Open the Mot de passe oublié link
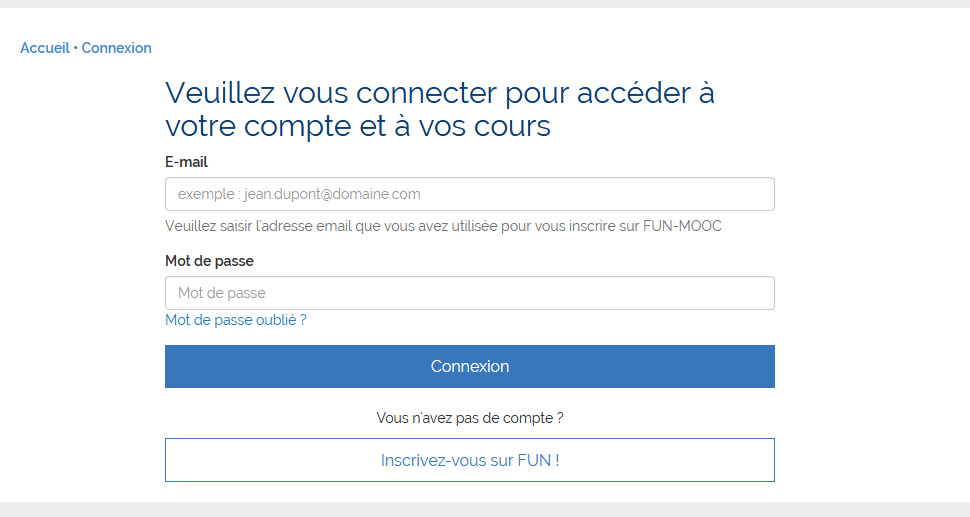The image size is (970, 517). coord(235,320)
